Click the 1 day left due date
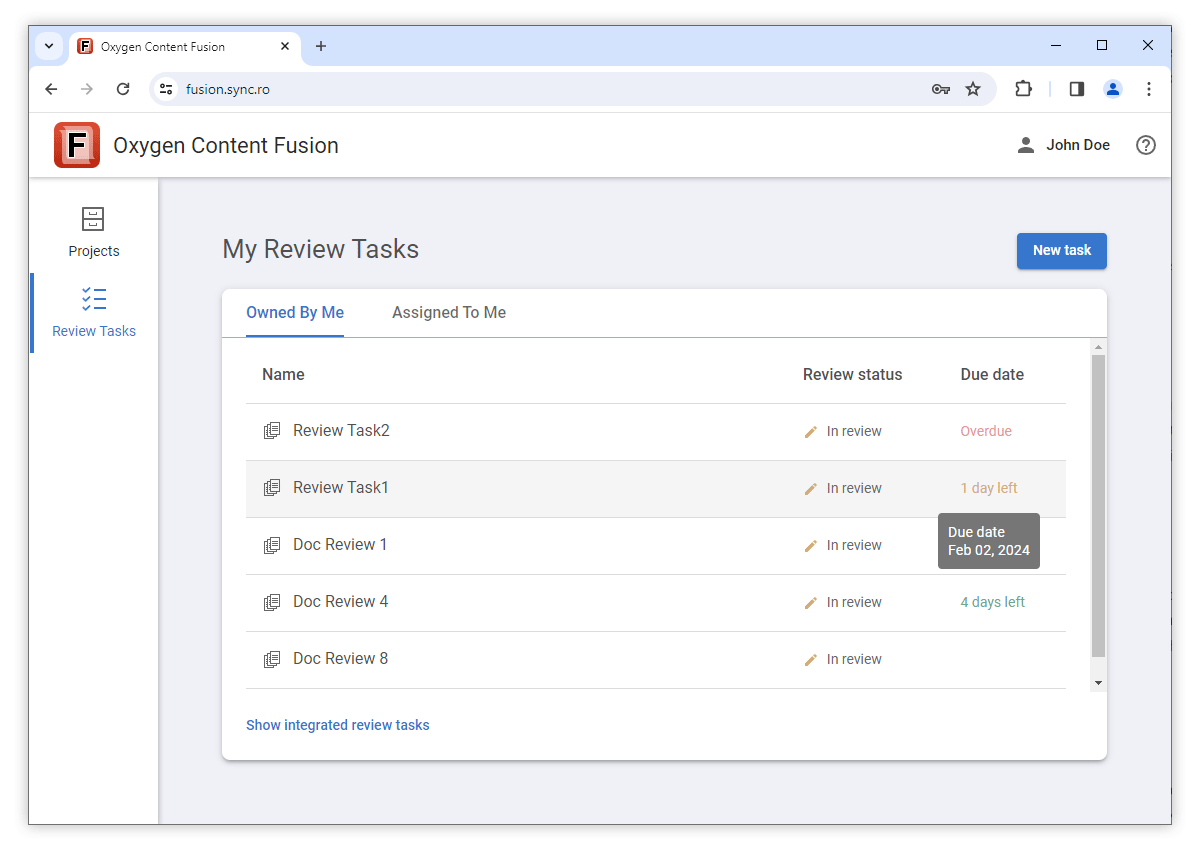Viewport: 1200px width, 850px height. [x=989, y=488]
